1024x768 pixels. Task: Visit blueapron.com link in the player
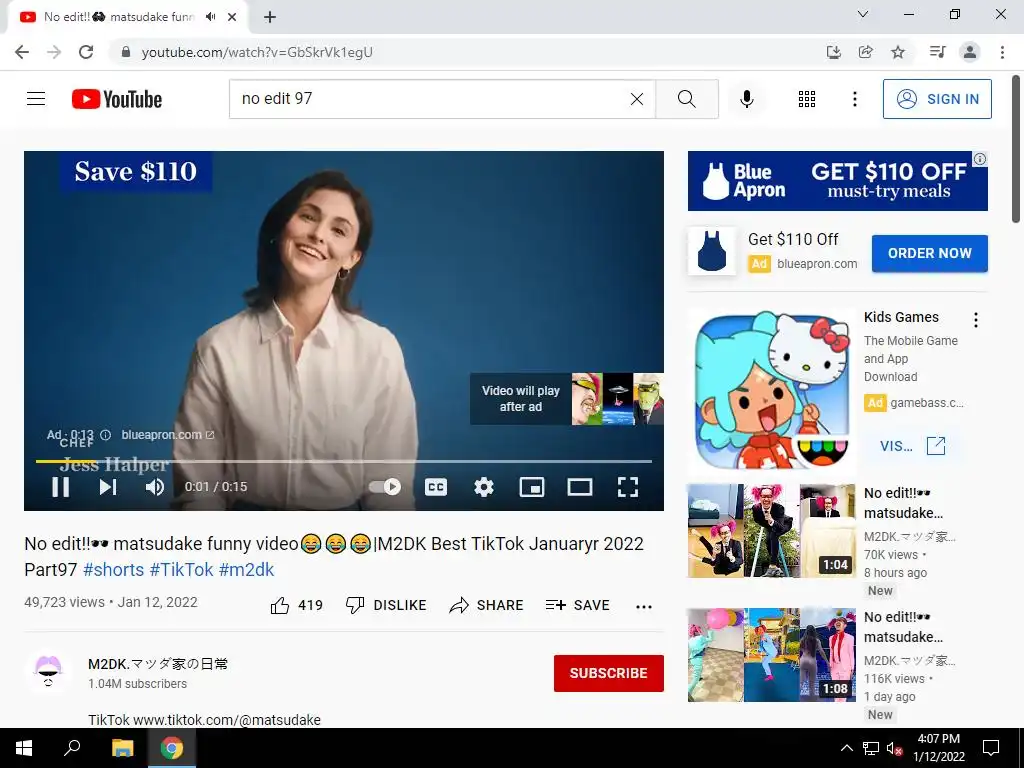[x=167, y=434]
